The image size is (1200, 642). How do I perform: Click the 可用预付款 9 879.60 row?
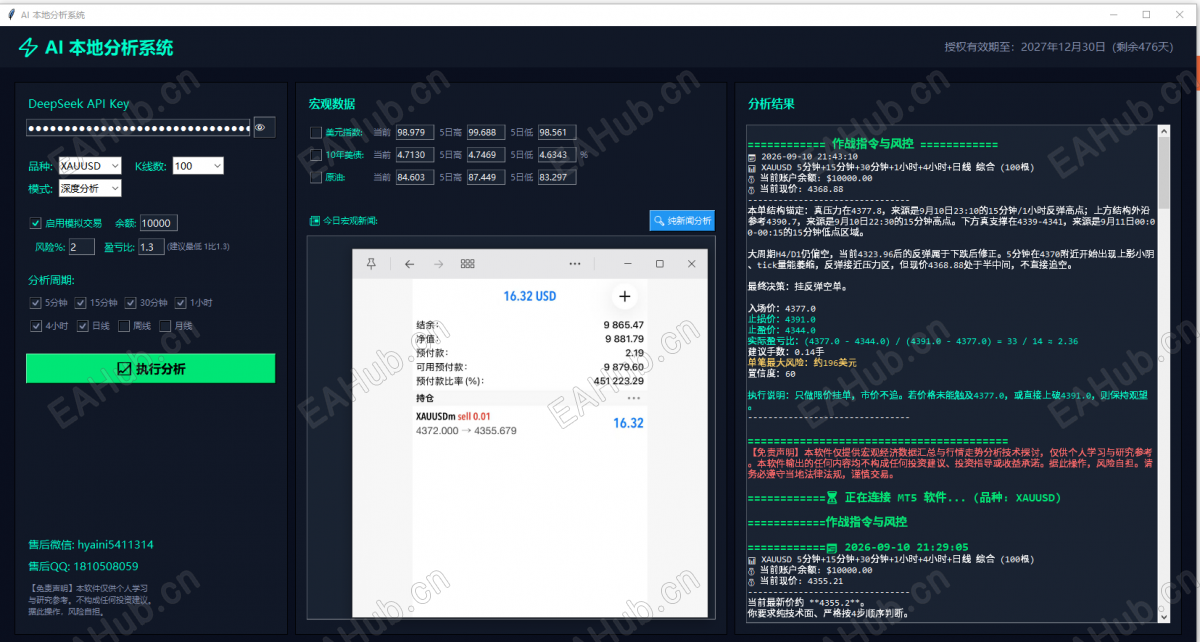tap(530, 367)
